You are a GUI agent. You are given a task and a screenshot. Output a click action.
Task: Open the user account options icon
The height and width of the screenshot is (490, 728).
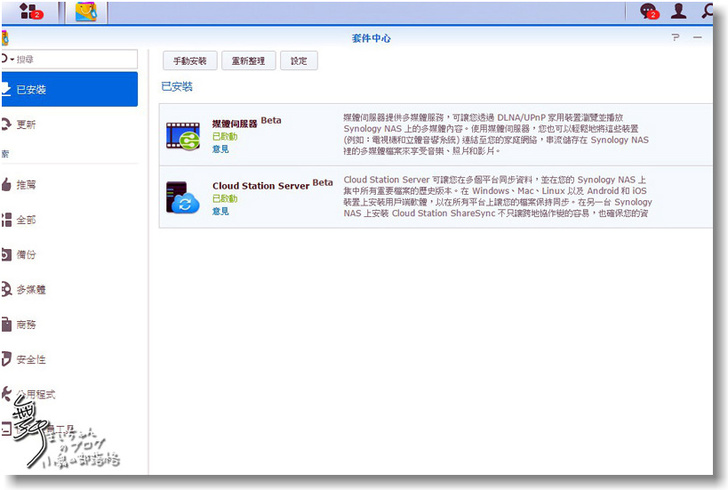679,12
